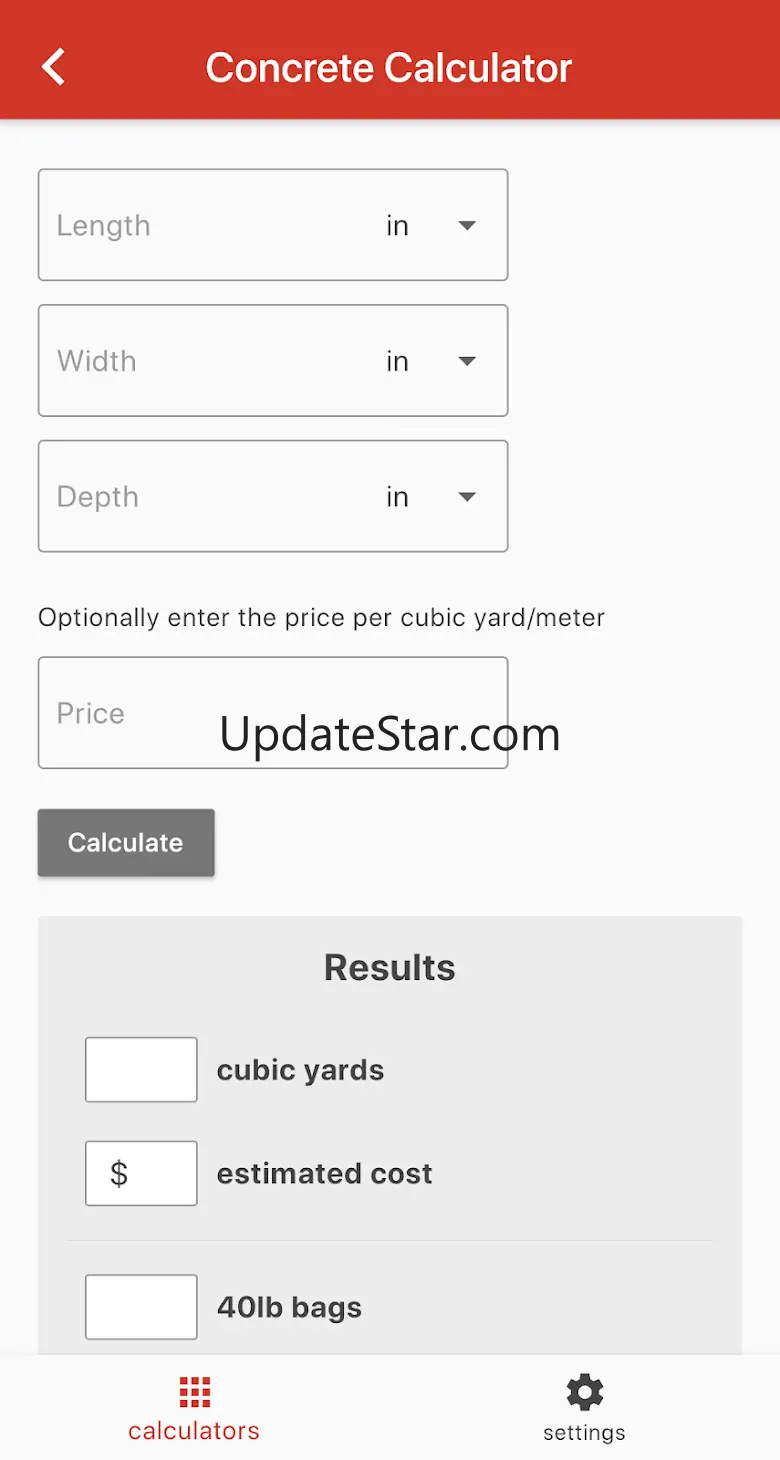Switch to the calculators tab label
This screenshot has height=1460, width=780.
click(194, 1431)
